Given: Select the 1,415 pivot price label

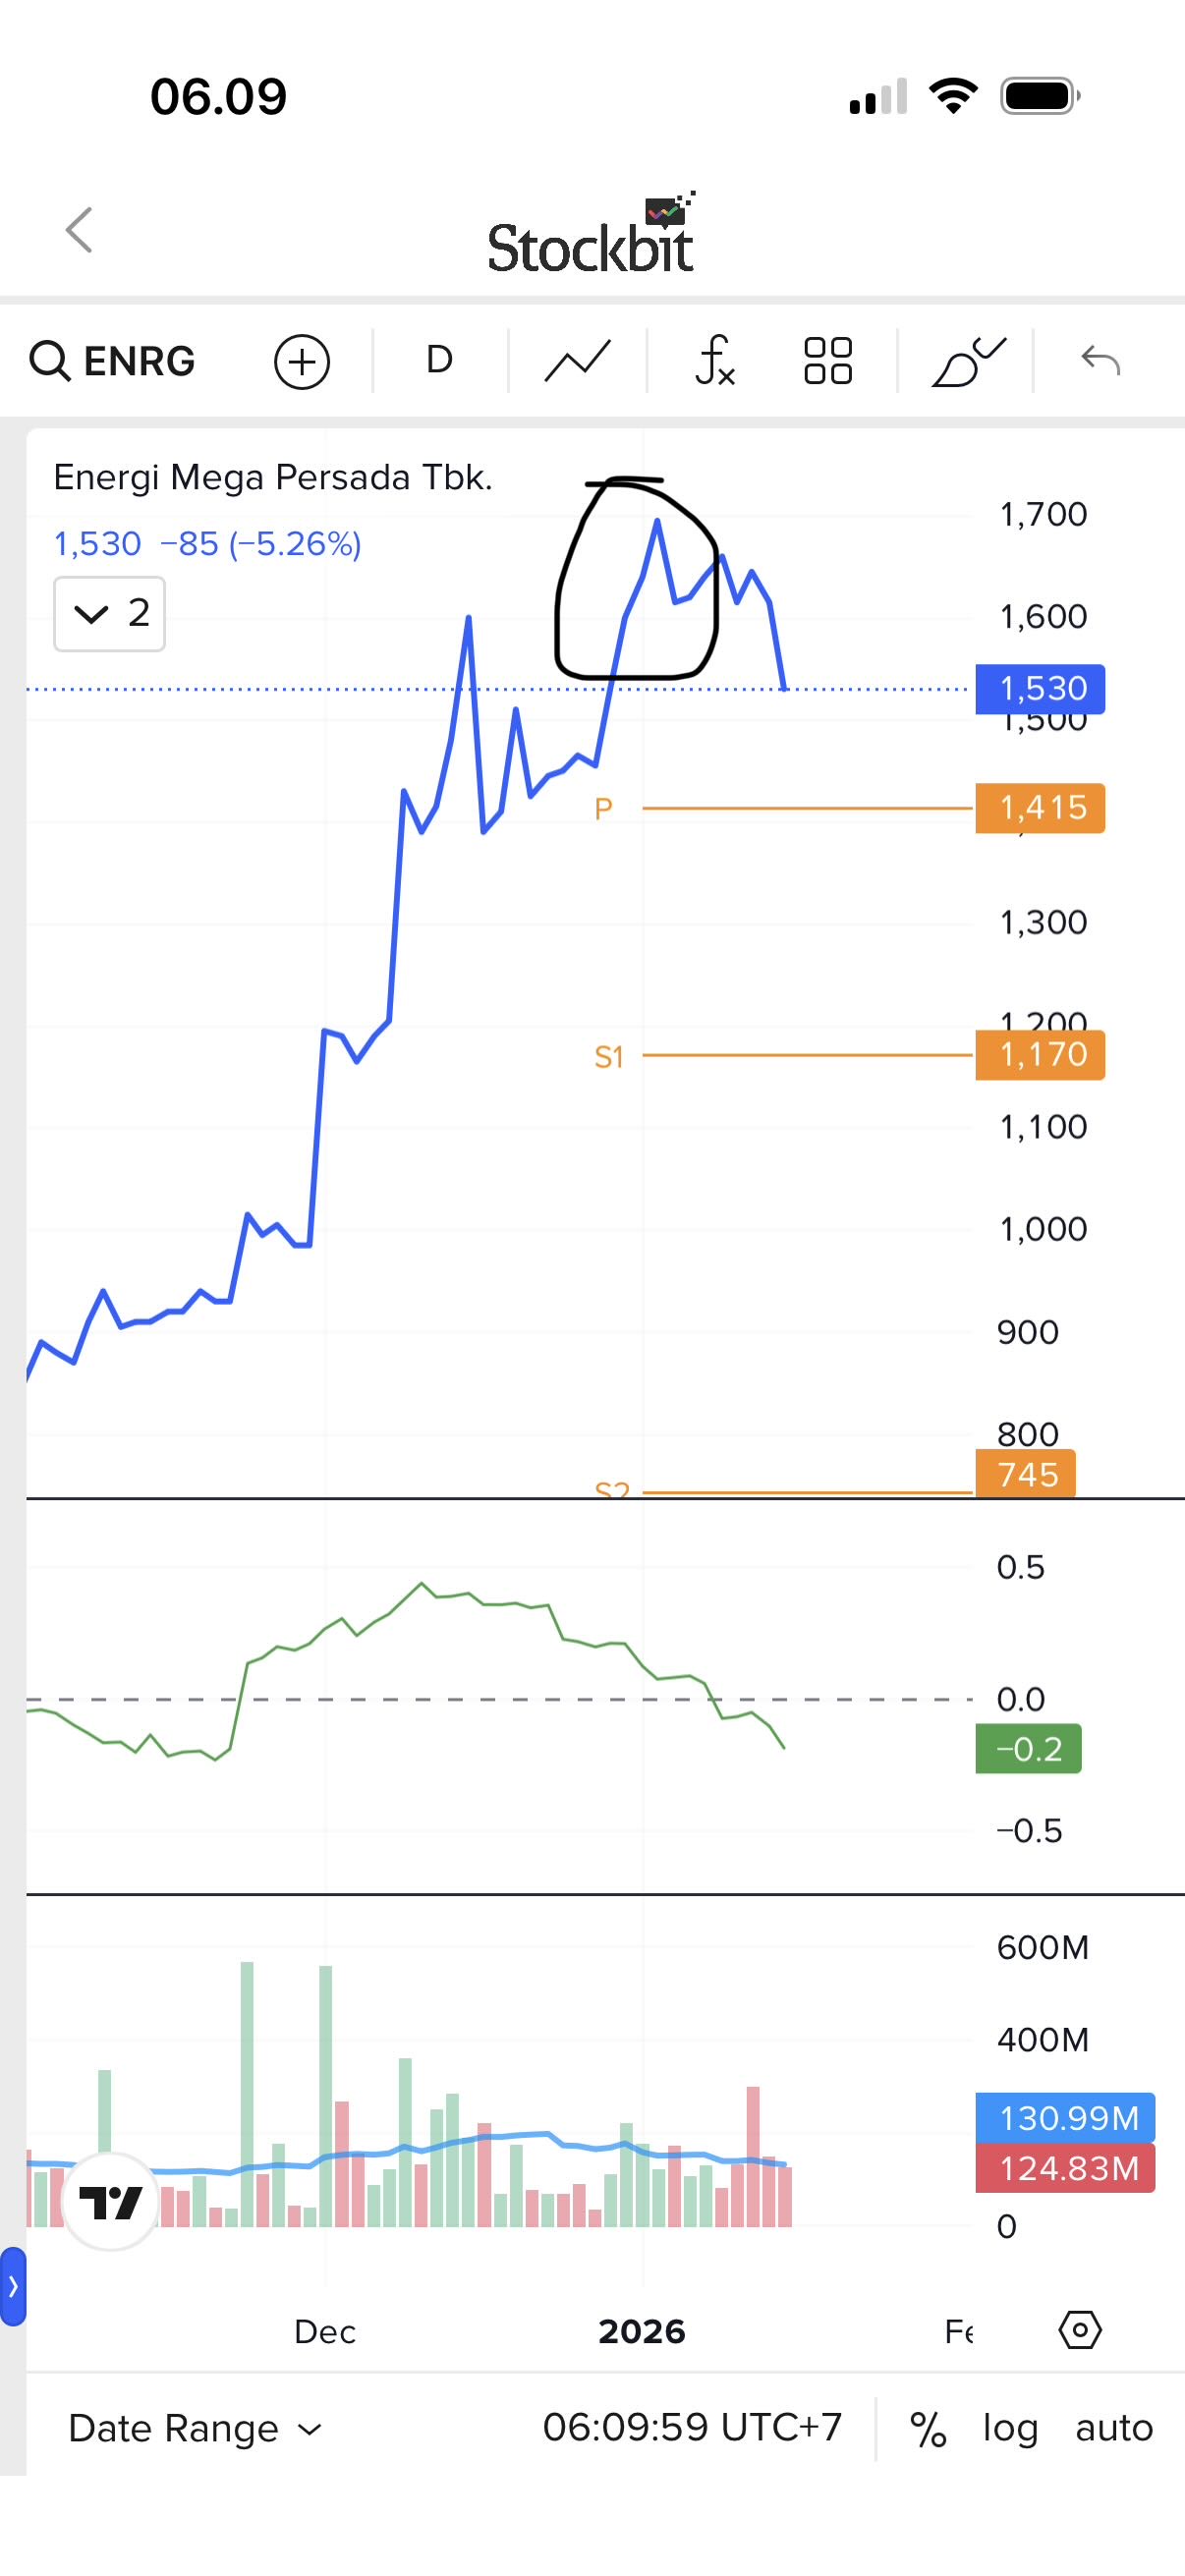Looking at the screenshot, I should tap(1040, 808).
